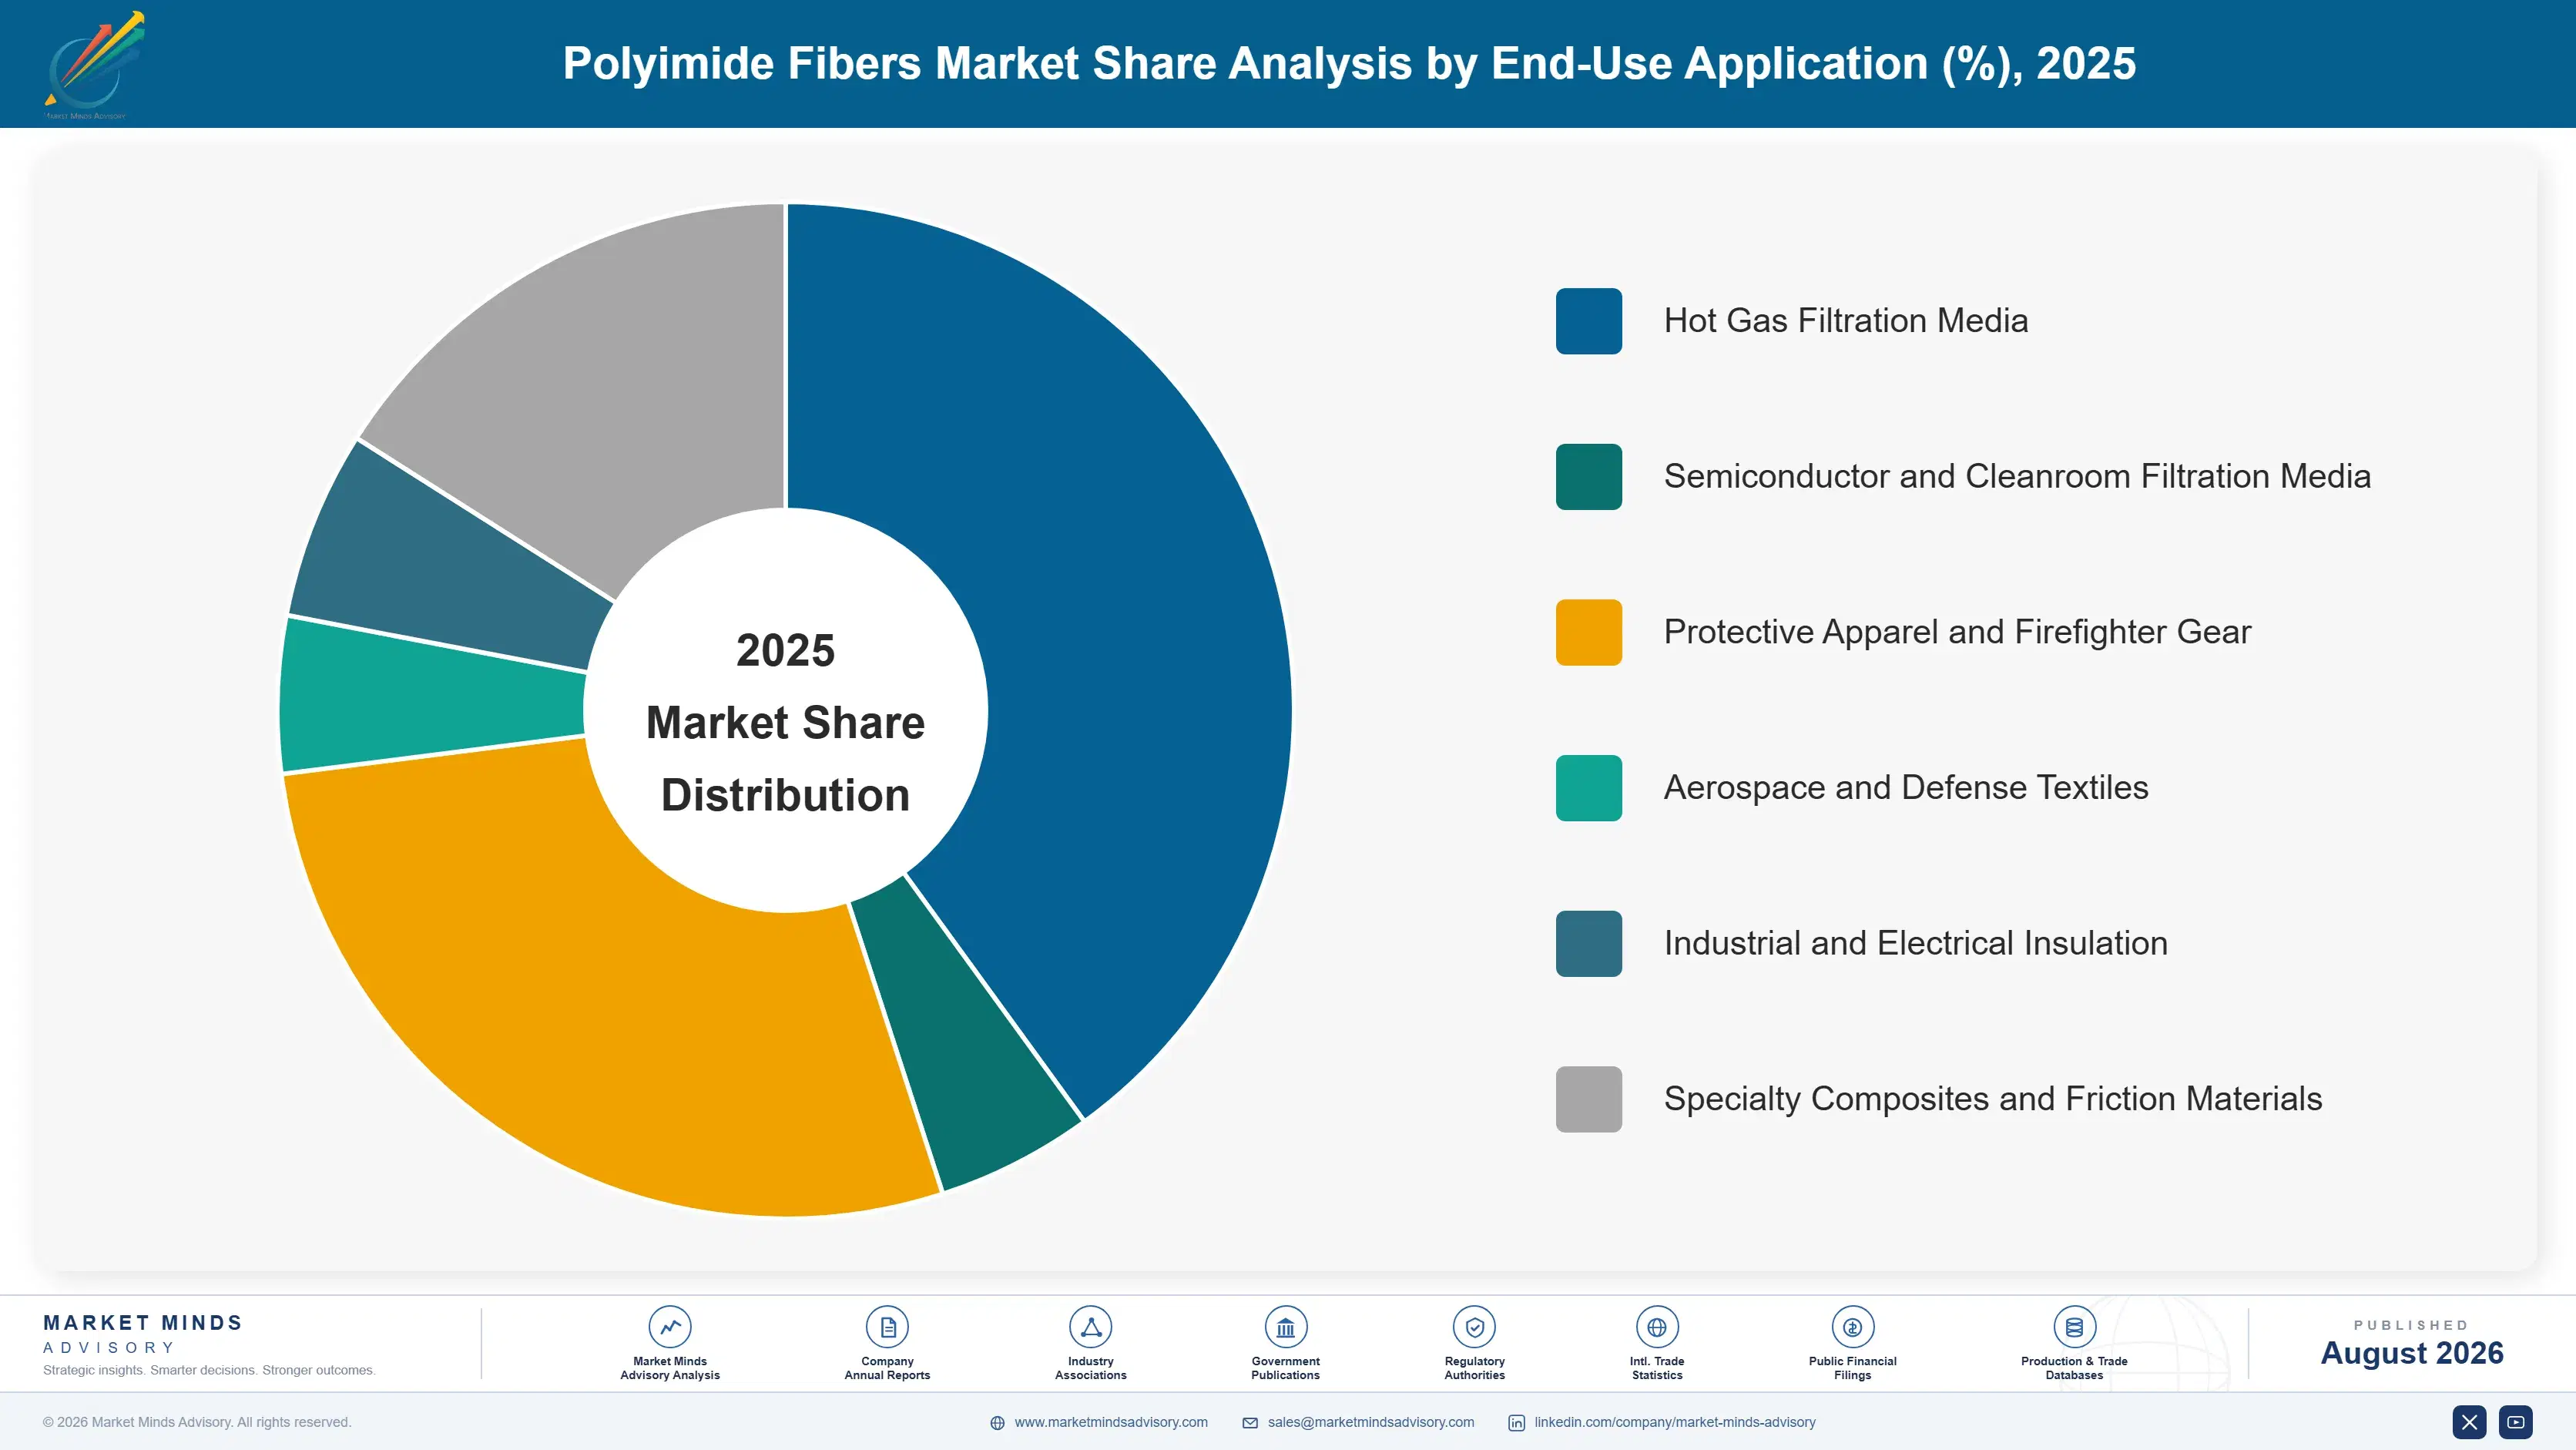Click the LinkedIn icon in footer
The width and height of the screenshot is (2576, 1450).
[1516, 1423]
